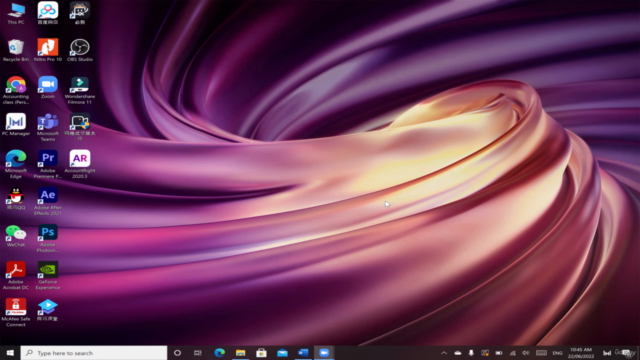Show hidden icons in system tray
Screen dimensions: 640x360
[x=444, y=353]
